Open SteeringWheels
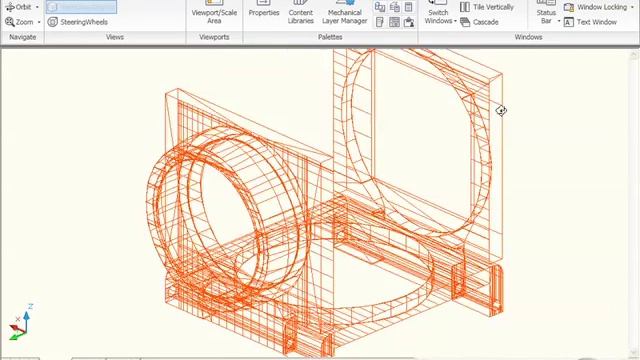 pos(78,22)
